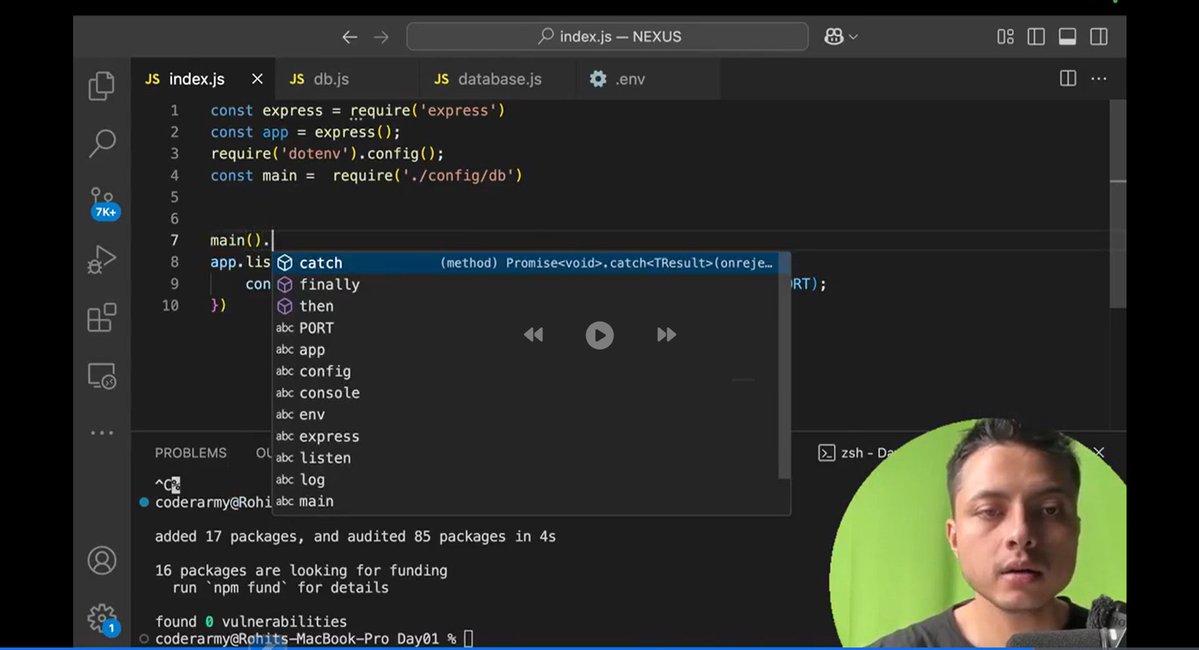Choose the config suggestion
The width and height of the screenshot is (1199, 650).
(525, 371)
